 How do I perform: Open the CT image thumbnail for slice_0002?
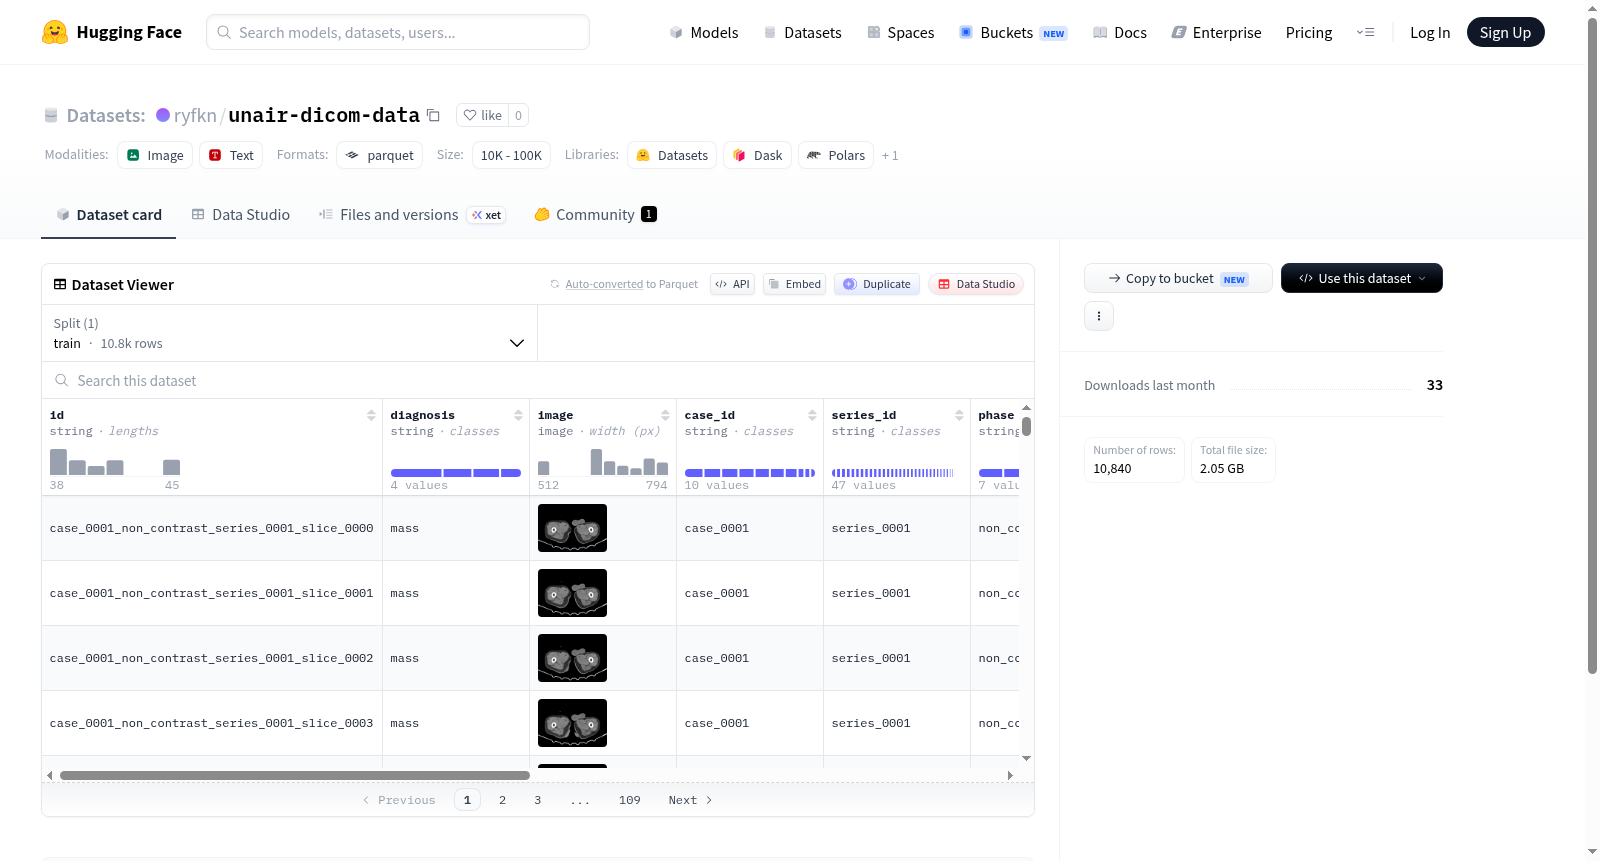tap(572, 658)
